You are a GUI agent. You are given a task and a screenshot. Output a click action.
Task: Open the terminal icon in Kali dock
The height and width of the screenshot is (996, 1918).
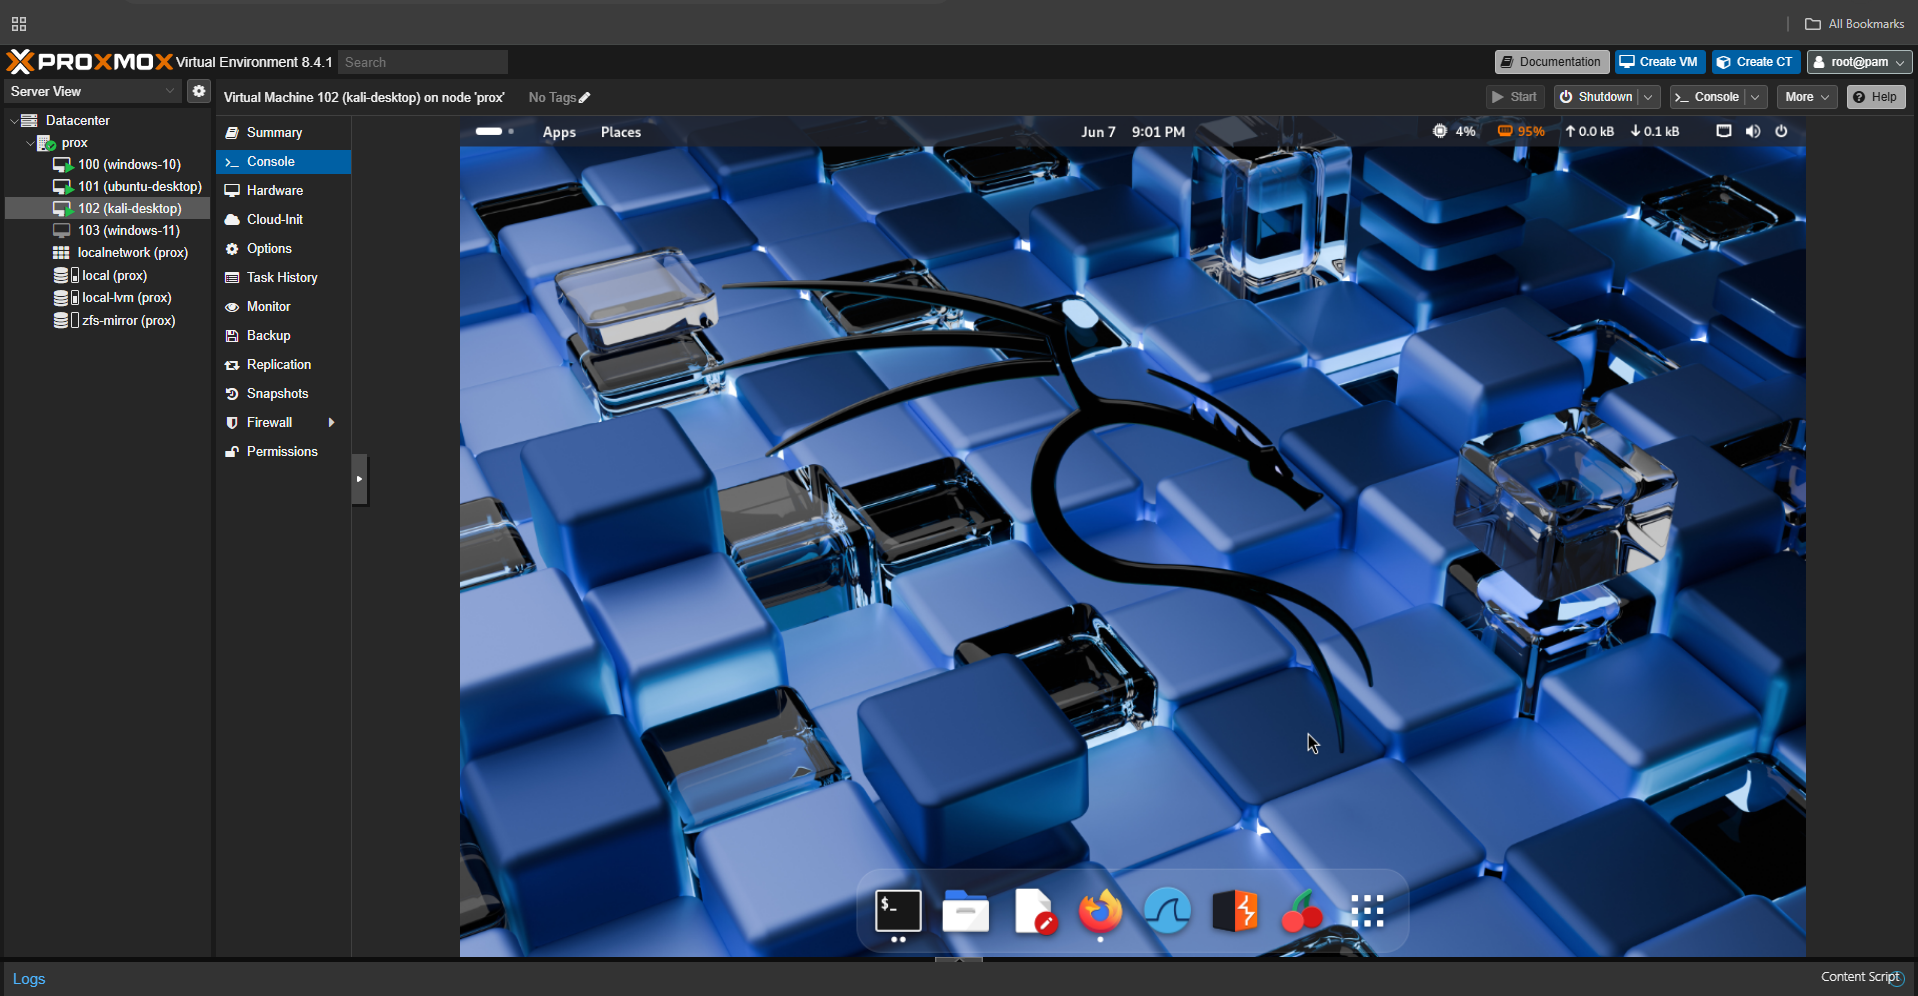pyautogui.click(x=898, y=911)
